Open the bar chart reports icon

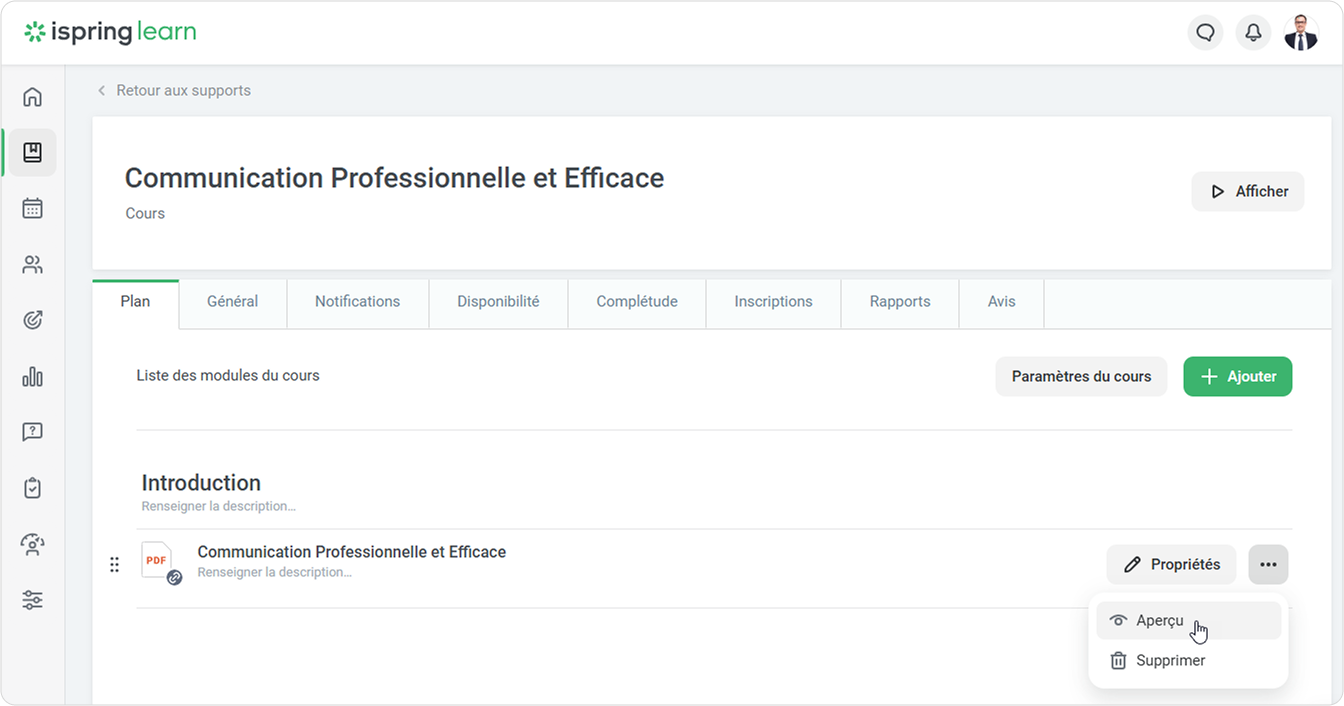[32, 377]
